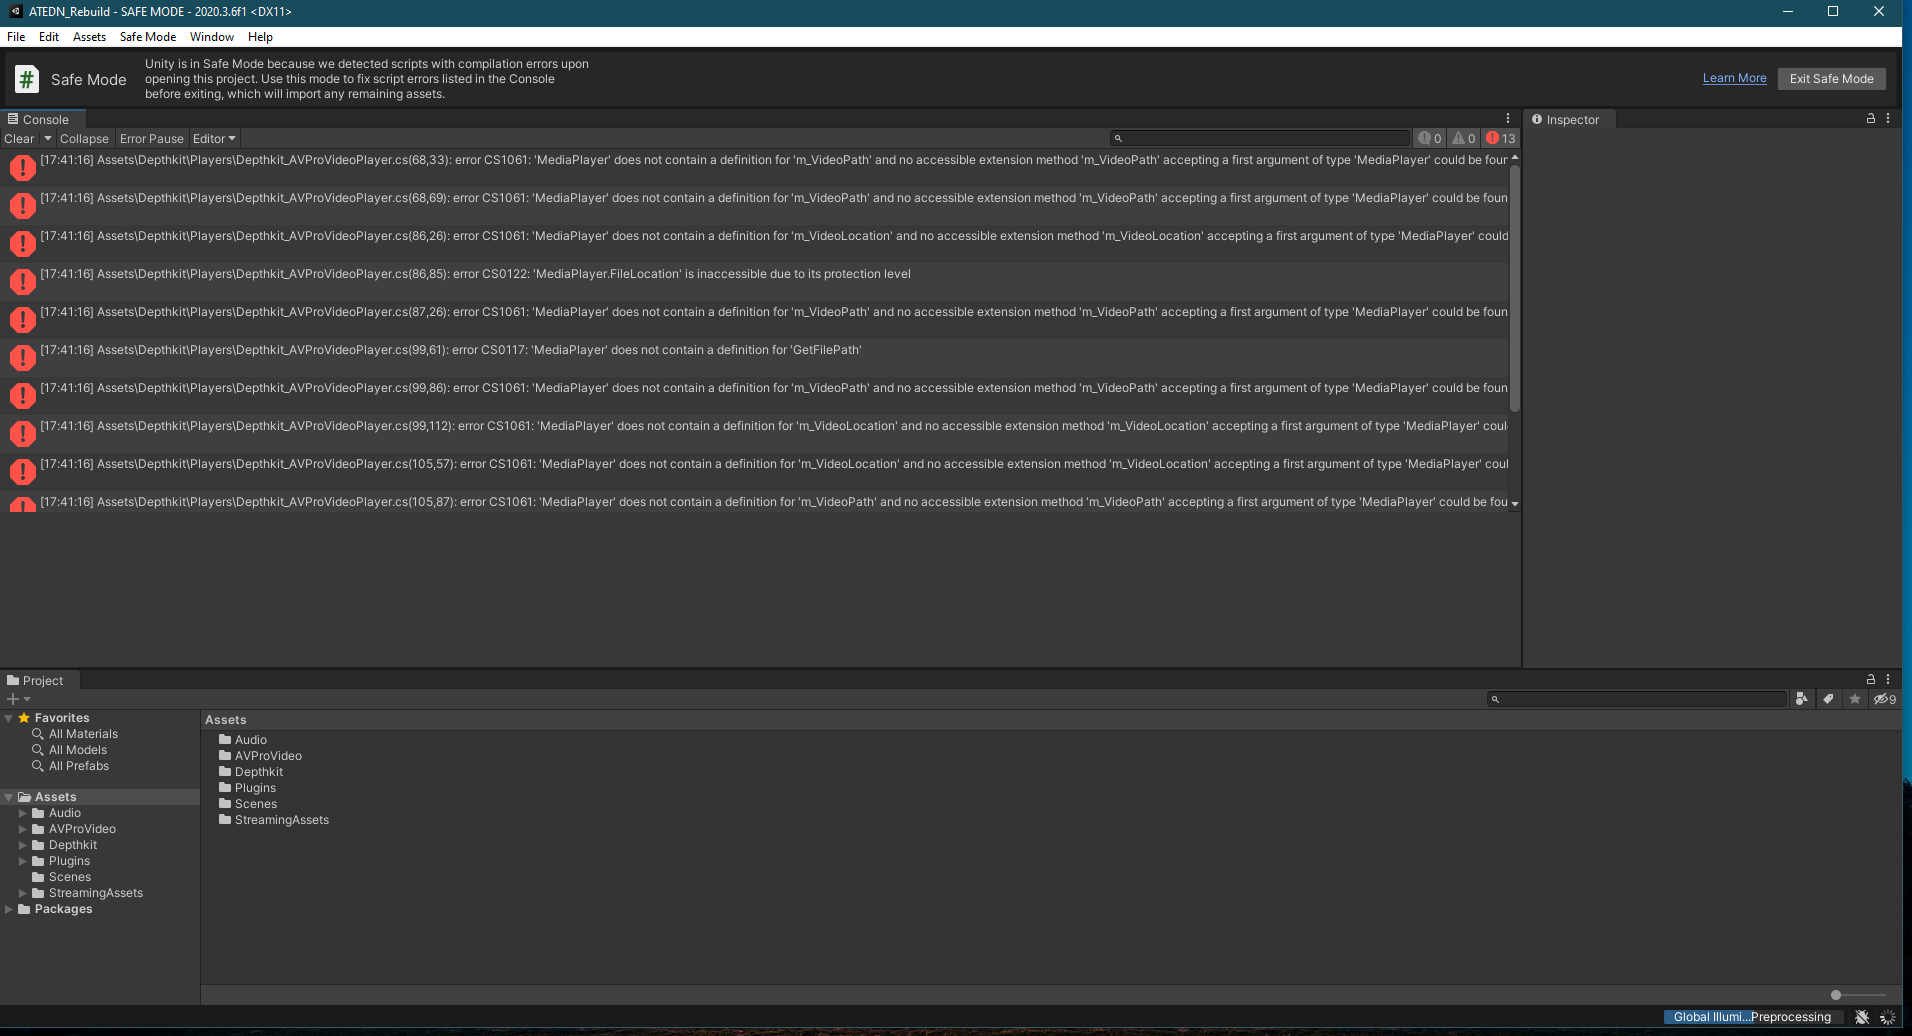Toggle warning messages filter in Console
The width and height of the screenshot is (1912, 1036).
point(1464,138)
